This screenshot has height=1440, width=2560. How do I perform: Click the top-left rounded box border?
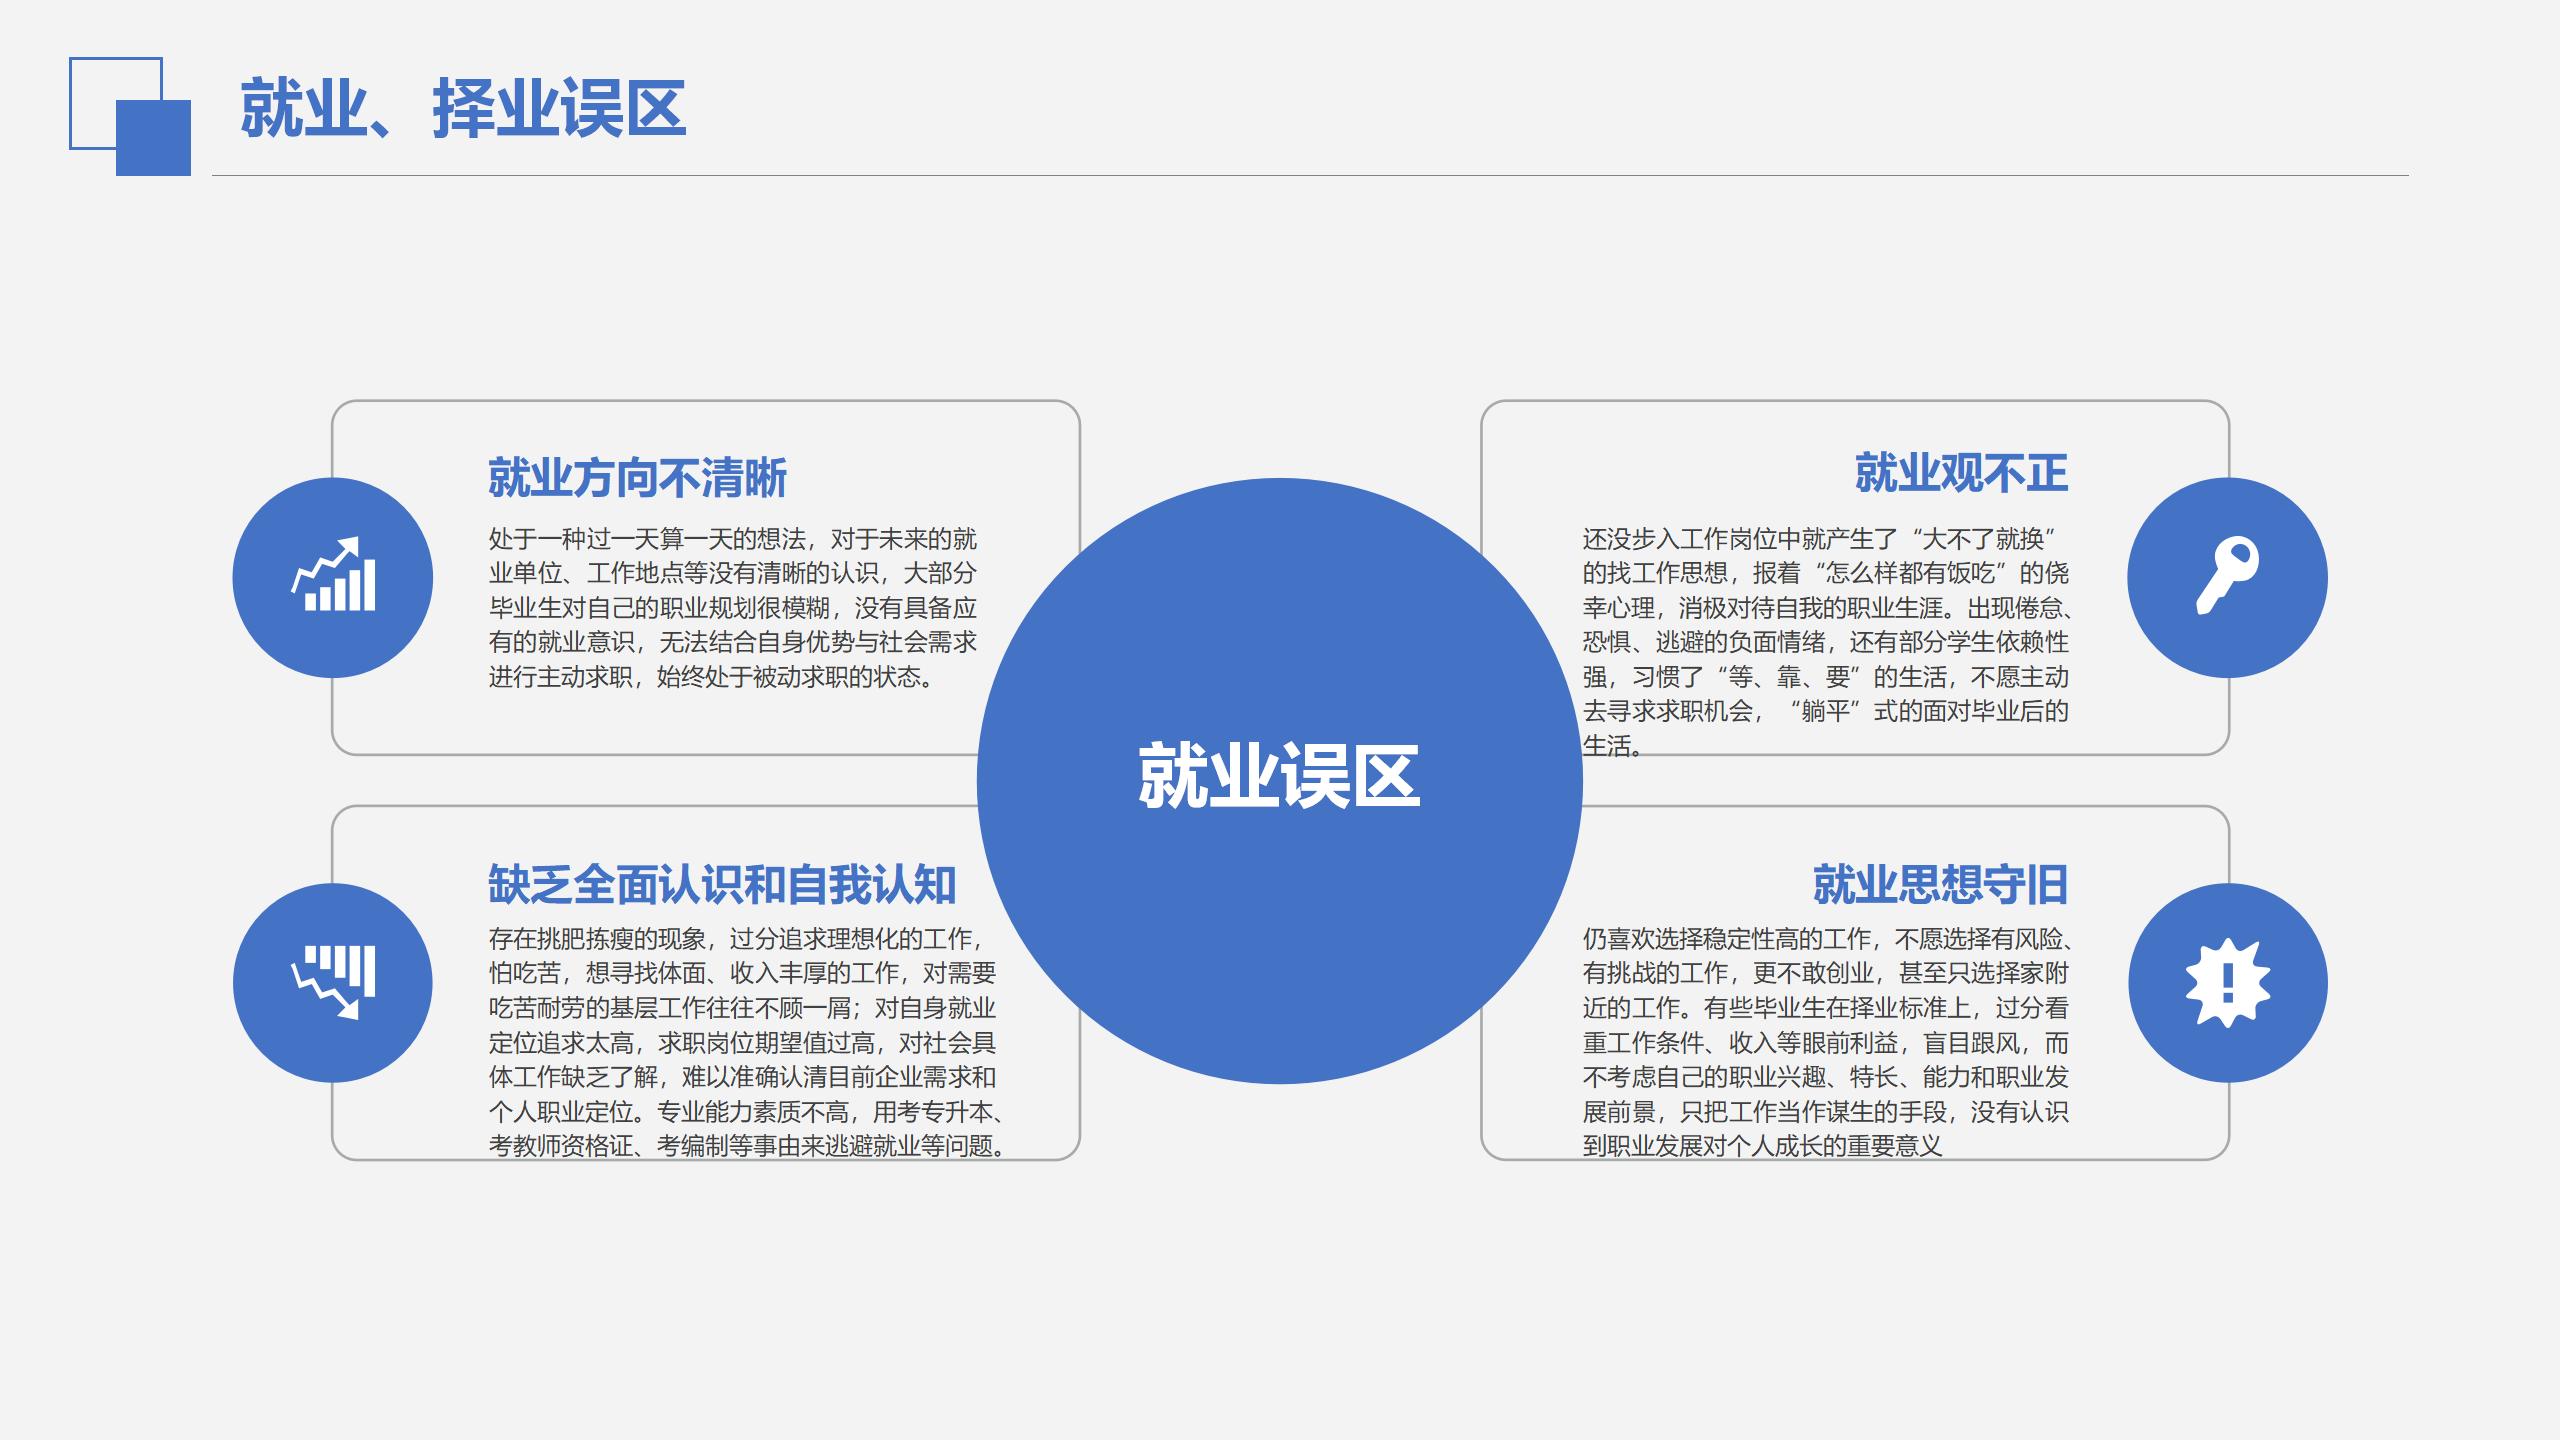click(700, 401)
